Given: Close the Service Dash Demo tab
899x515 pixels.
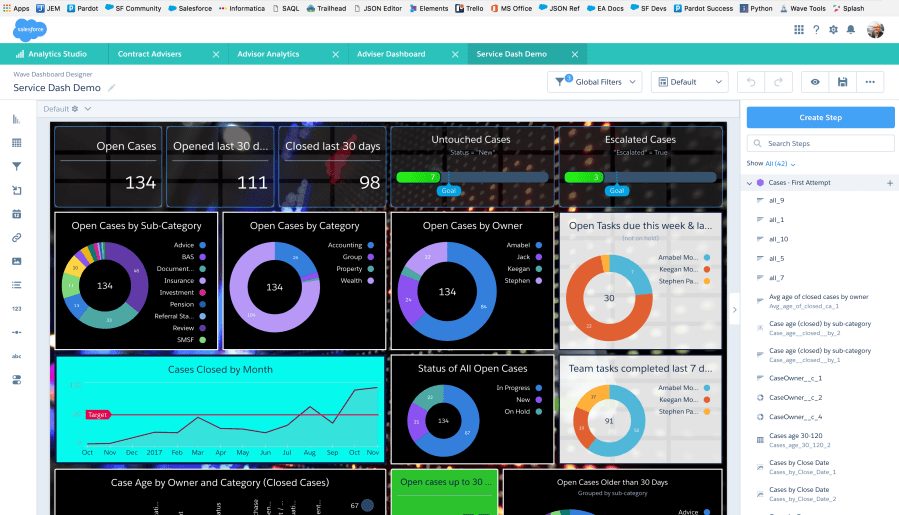Looking at the screenshot, I should [574, 54].
